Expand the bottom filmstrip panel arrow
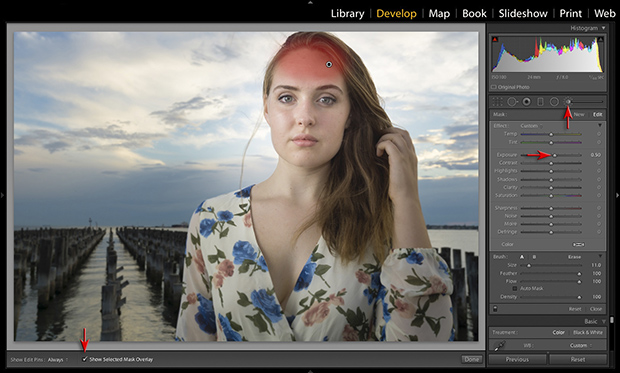 coord(310,371)
